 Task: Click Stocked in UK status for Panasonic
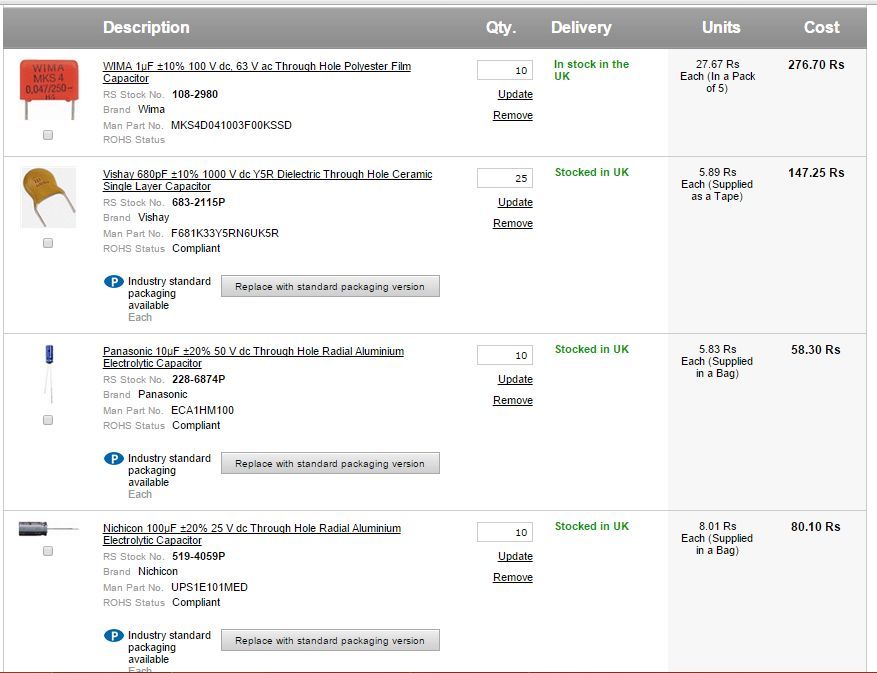[x=592, y=349]
